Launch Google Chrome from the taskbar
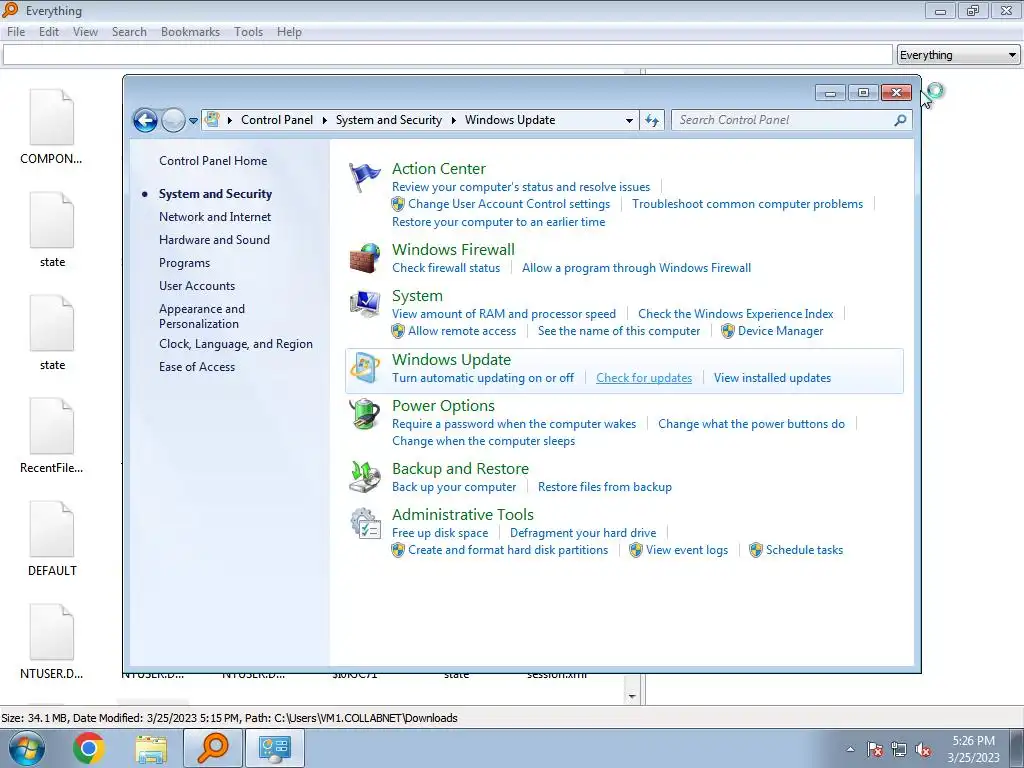Viewport: 1024px width, 768px height. [88, 748]
